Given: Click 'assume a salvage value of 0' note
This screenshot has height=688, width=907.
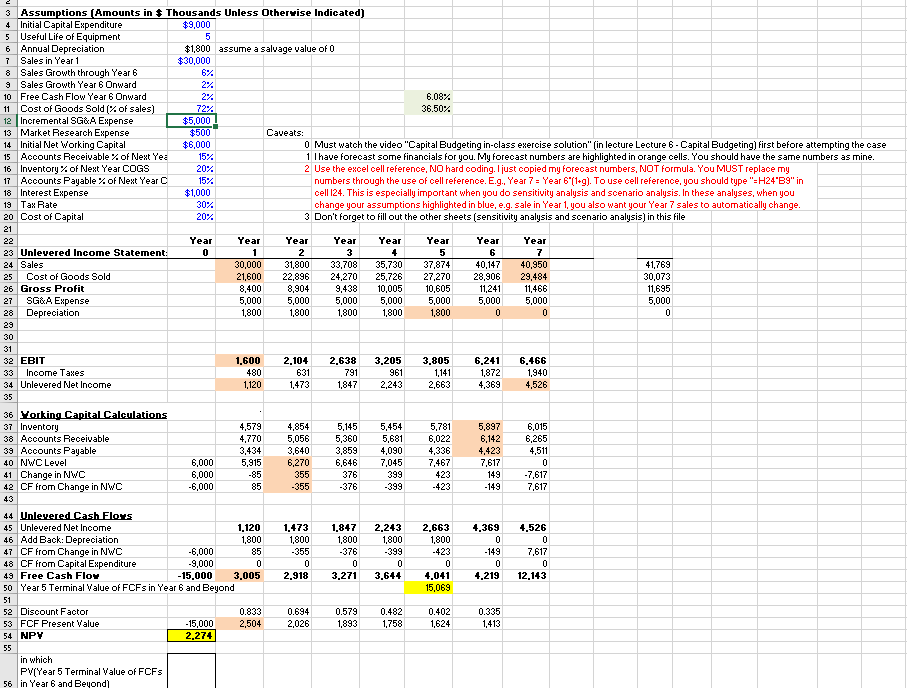Looking at the screenshot, I should point(276,49).
